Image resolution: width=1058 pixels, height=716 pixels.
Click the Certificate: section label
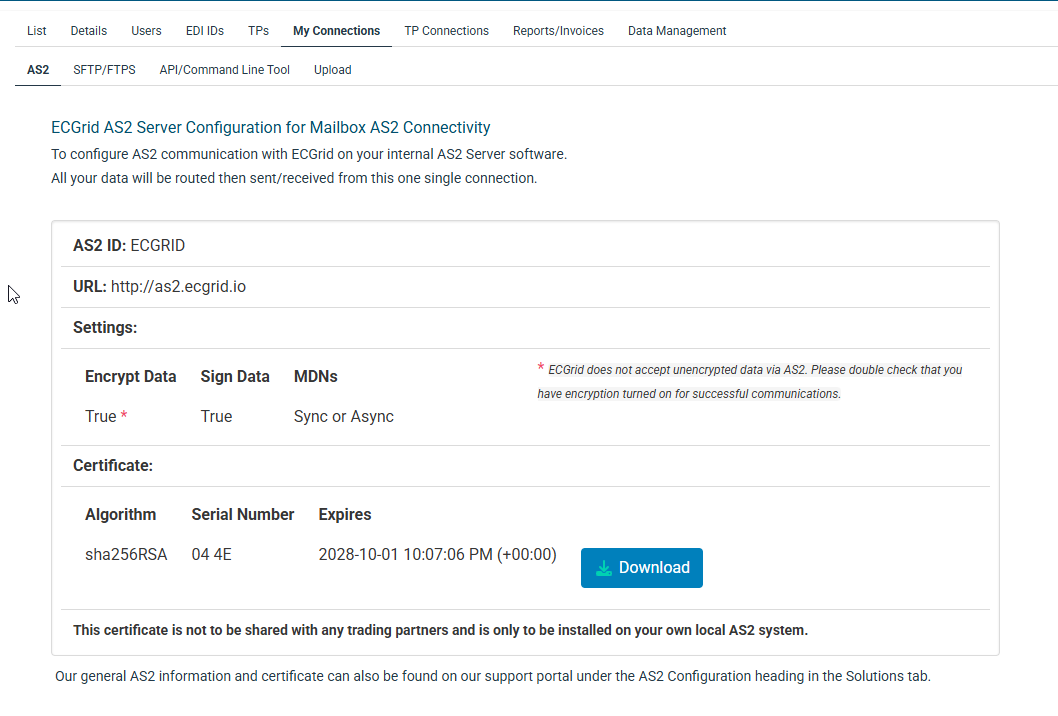pos(113,466)
